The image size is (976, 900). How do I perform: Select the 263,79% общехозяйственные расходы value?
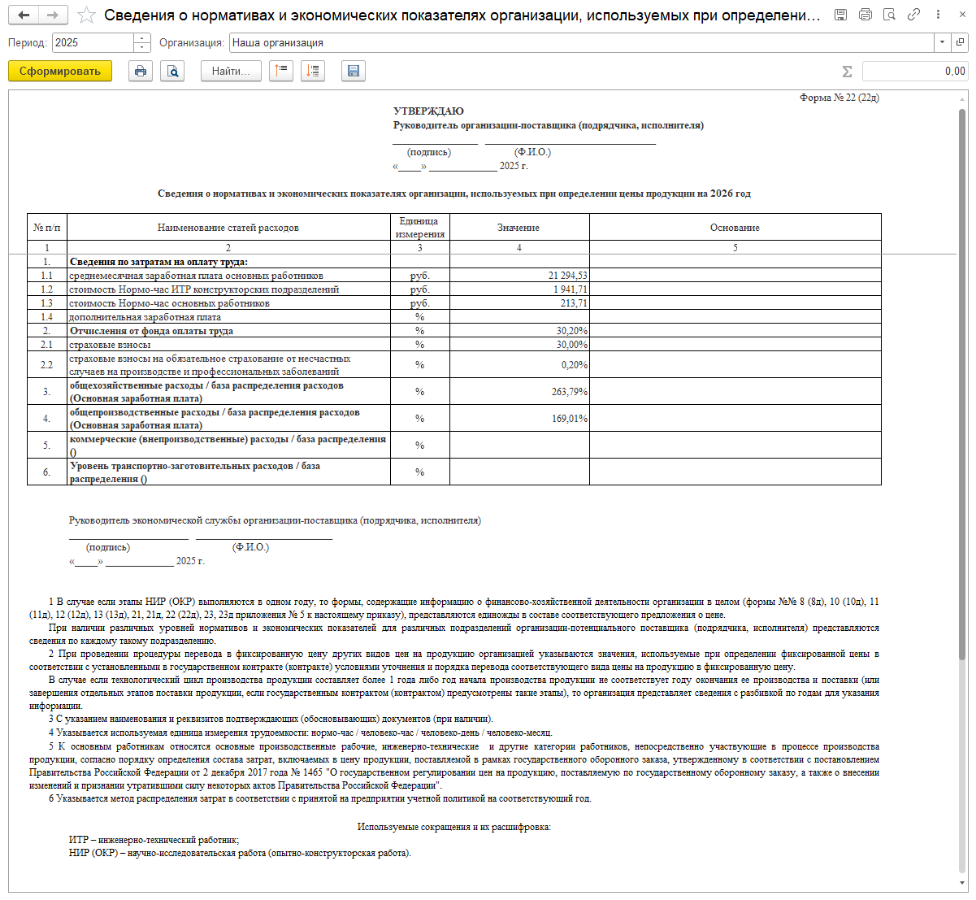[x=519, y=391]
